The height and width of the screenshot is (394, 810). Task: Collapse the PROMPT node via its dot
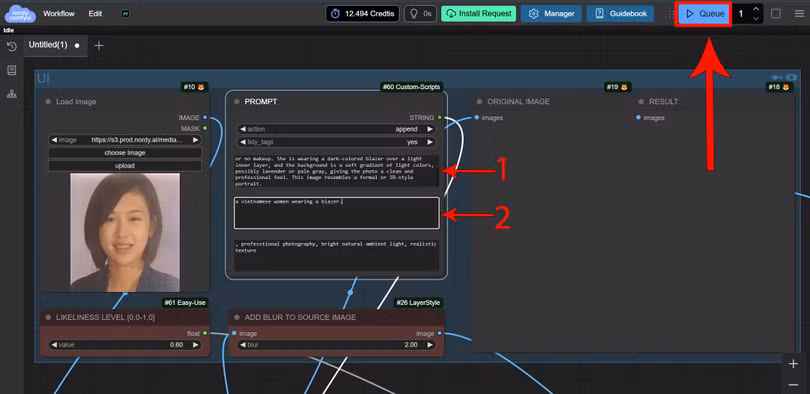[237, 102]
